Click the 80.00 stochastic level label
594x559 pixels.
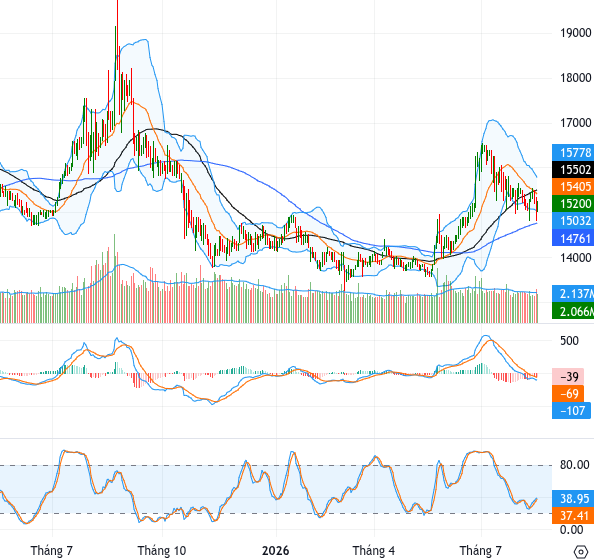575,465
